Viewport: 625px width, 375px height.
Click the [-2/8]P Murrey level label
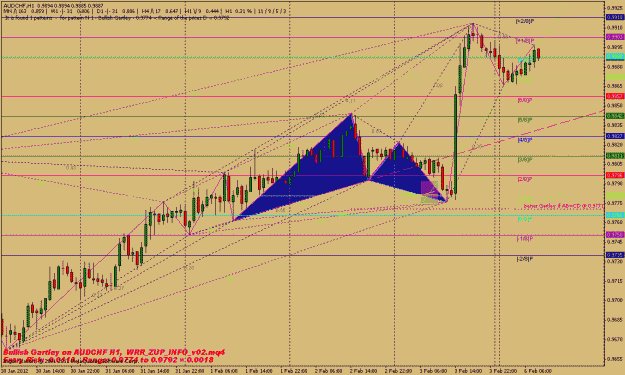click(525, 259)
